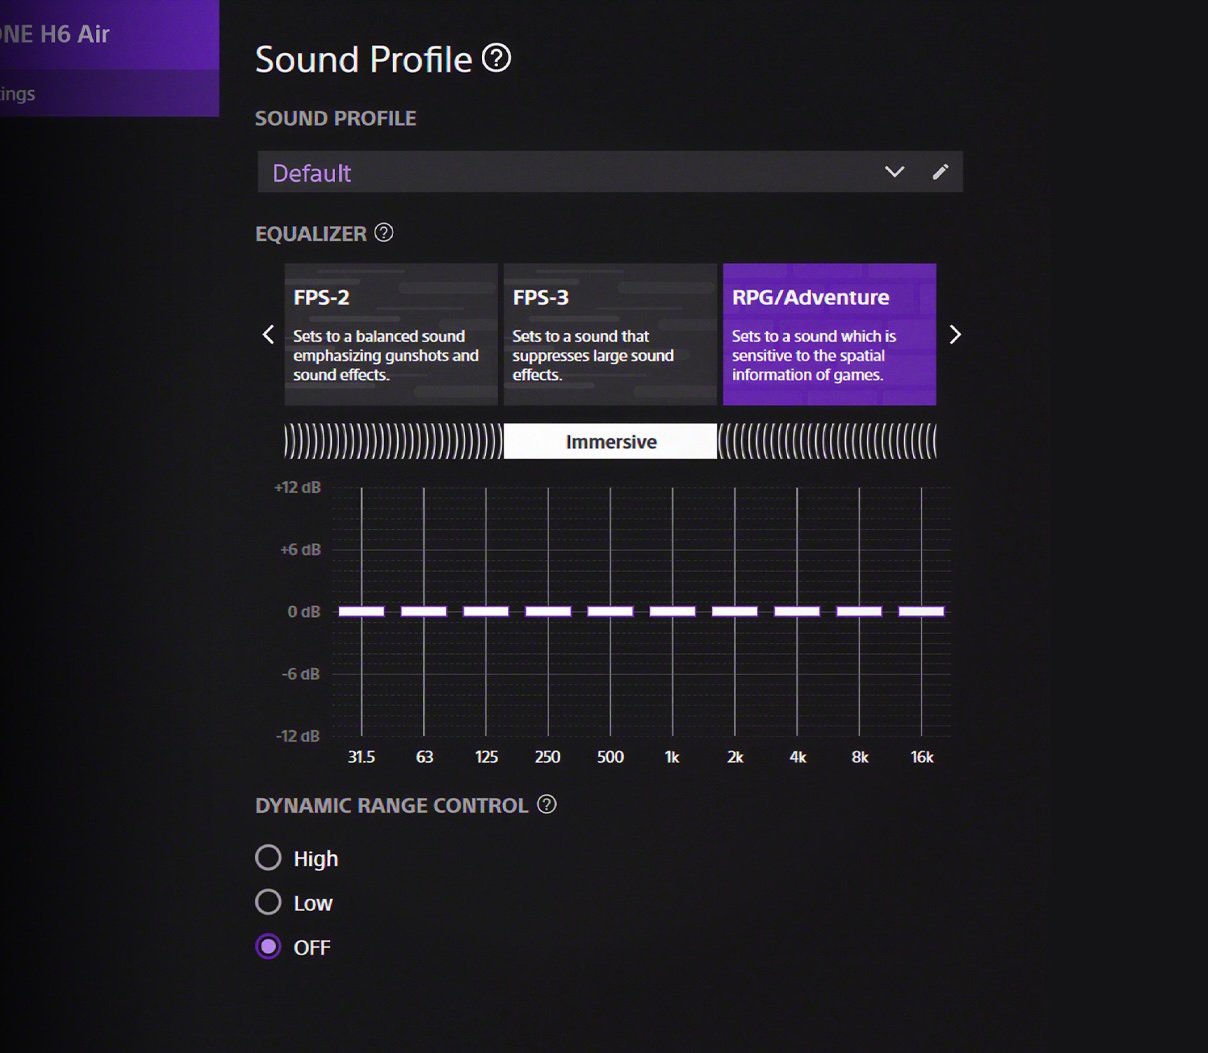Click the 1k equalizer slider handle

pyautogui.click(x=672, y=611)
